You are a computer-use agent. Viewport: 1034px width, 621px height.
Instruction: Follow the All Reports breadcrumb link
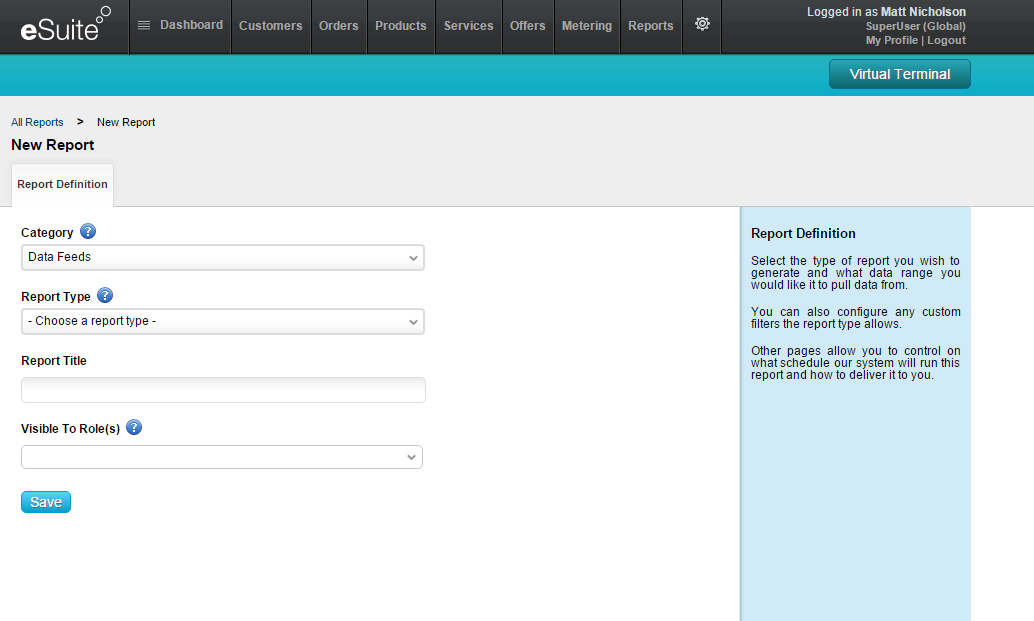pos(37,122)
